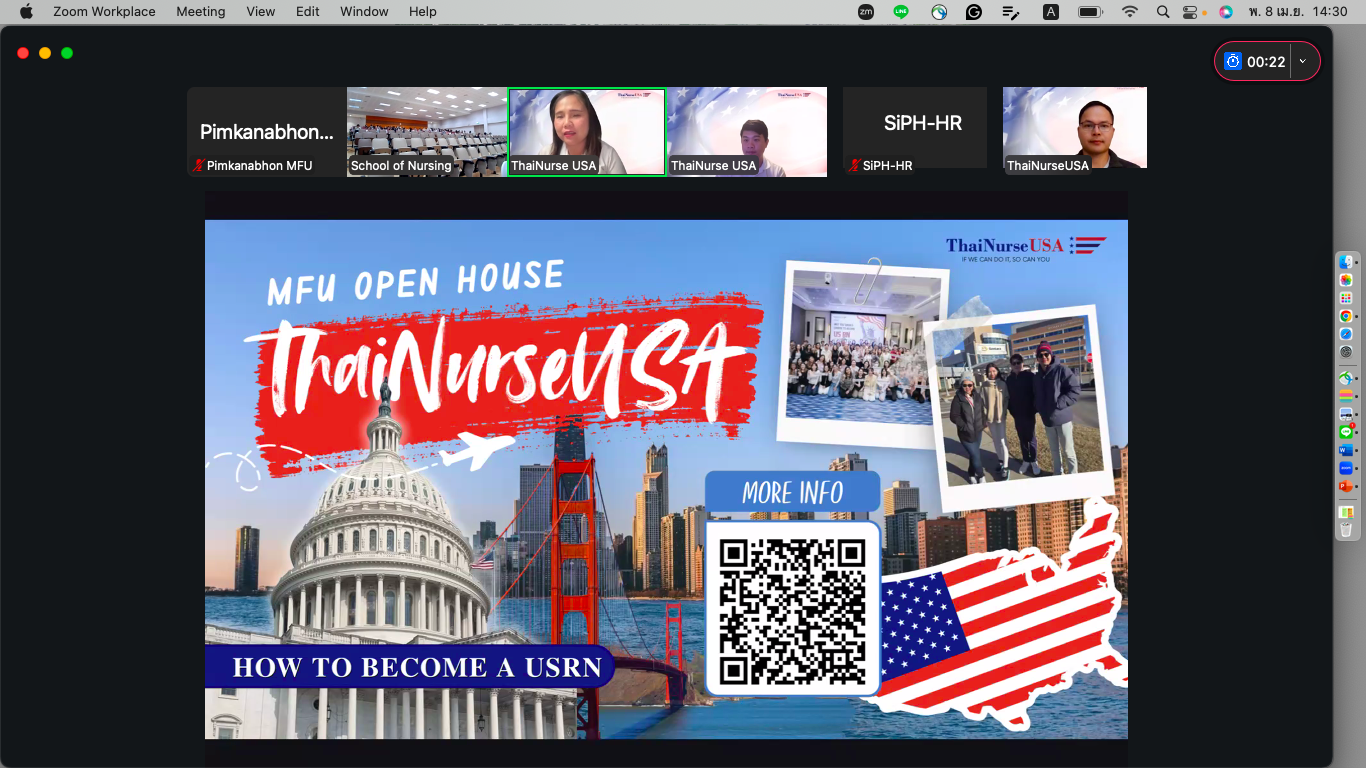1366x768 pixels.
Task: Open the Apple menu
Action: [x=26, y=12]
